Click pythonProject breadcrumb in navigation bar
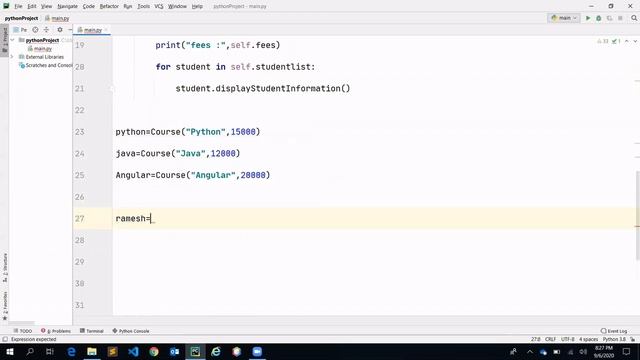This screenshot has width=640, height=360. pyautogui.click(x=21, y=18)
